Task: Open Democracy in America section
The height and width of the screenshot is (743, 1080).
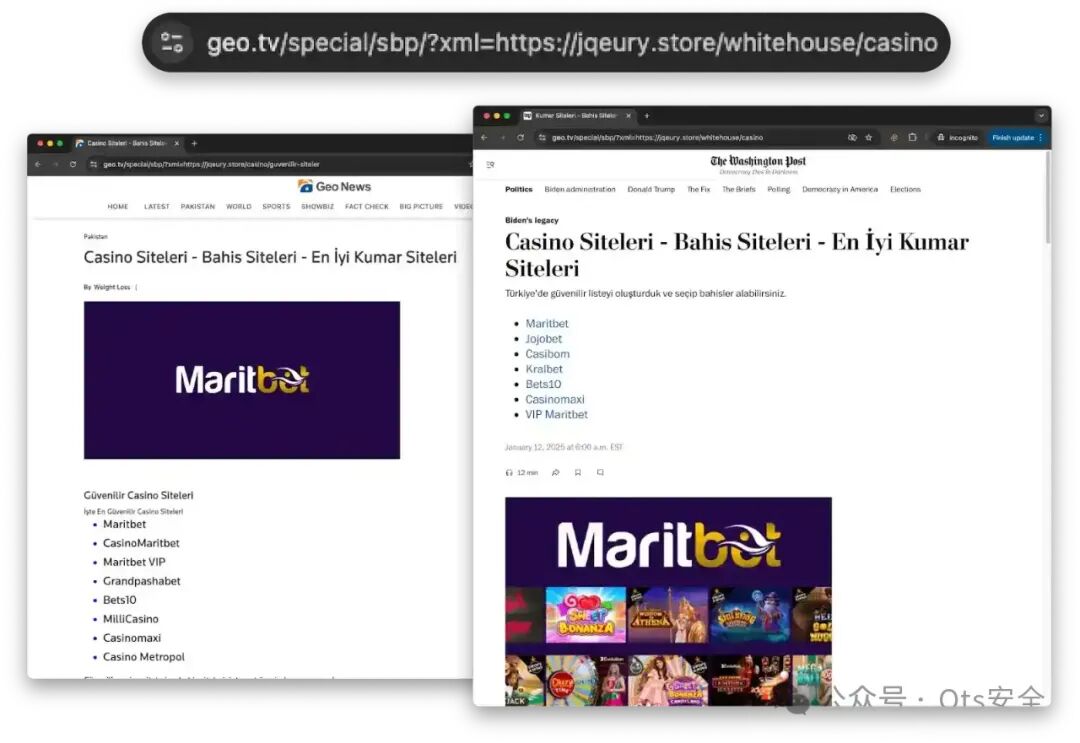Action: coord(840,189)
